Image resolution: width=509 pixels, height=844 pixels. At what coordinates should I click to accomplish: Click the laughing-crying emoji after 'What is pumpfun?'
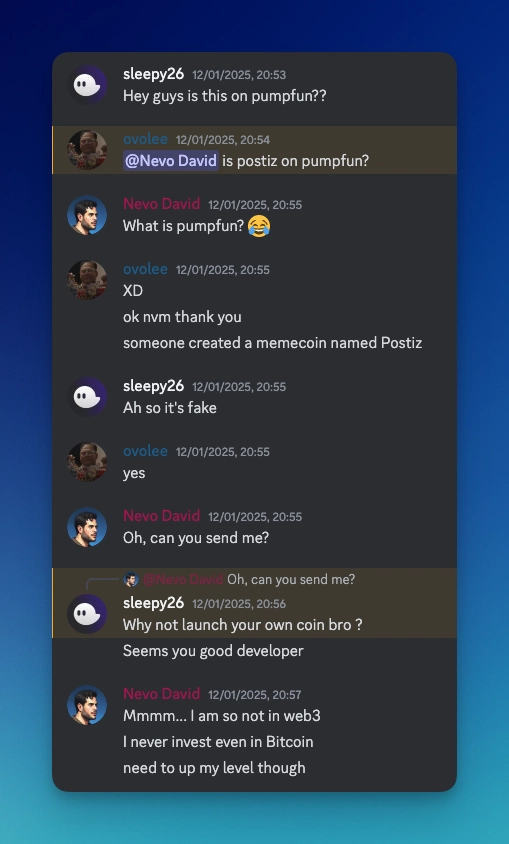coord(259,226)
